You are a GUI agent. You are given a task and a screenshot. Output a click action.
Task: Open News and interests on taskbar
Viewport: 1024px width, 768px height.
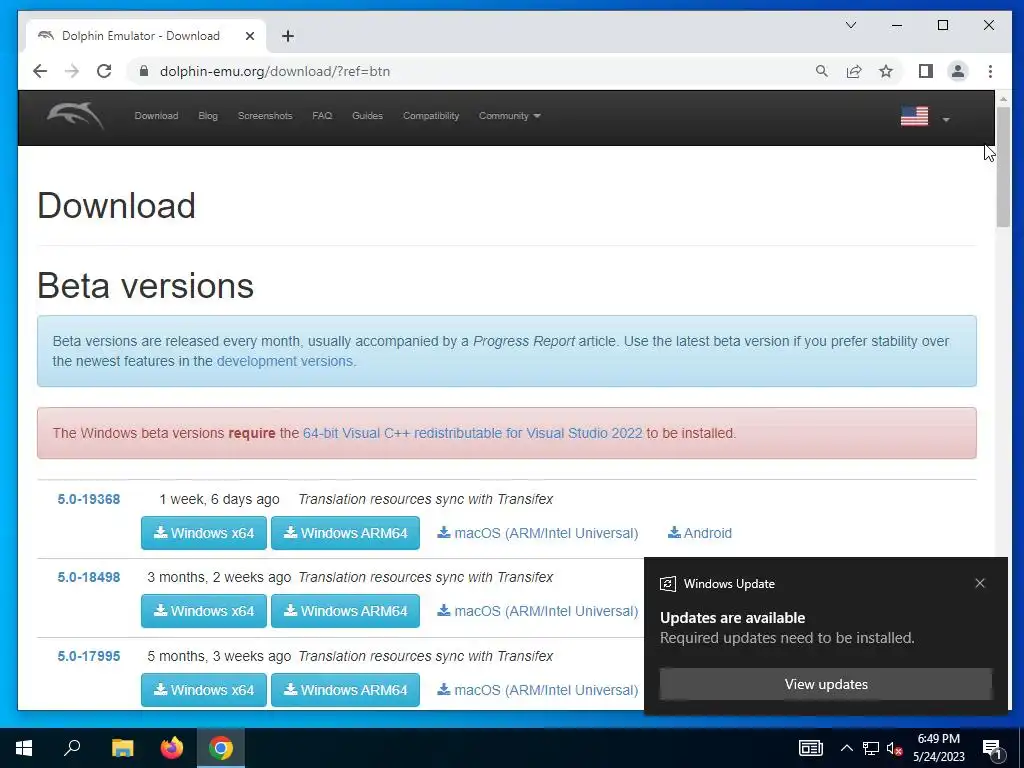(x=810, y=748)
